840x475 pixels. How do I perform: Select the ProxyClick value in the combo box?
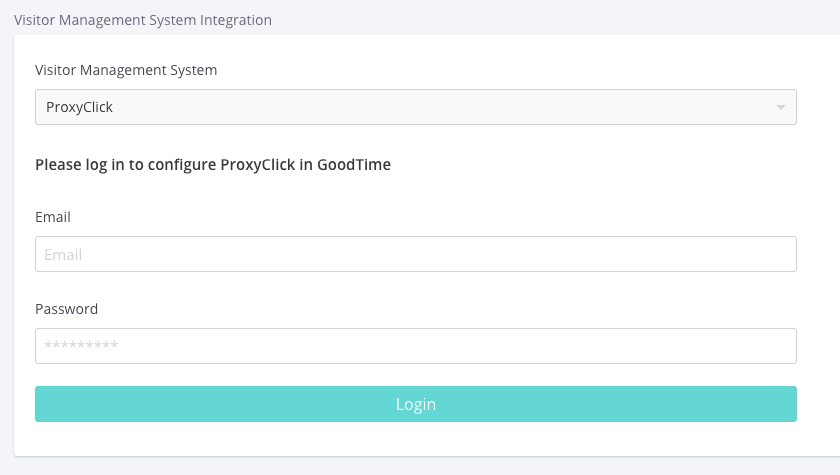pyautogui.click(x=80, y=107)
